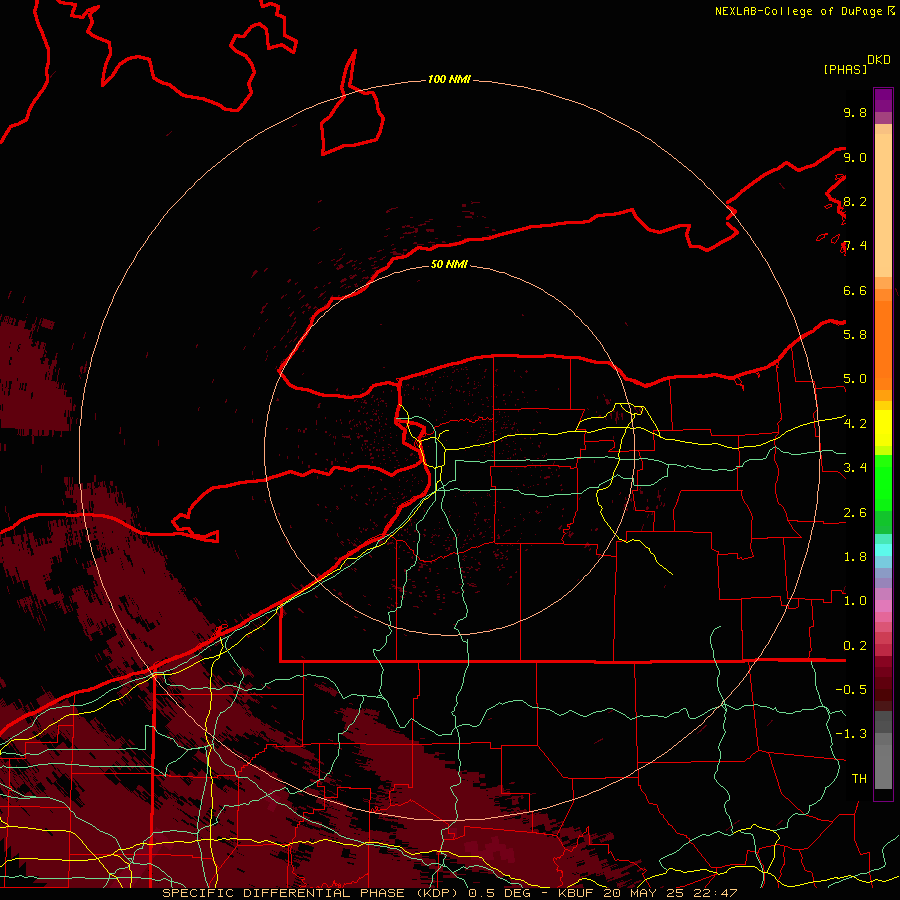Click the -1.3 scale value
Image resolution: width=900 pixels, height=900 pixels.
pos(851,734)
